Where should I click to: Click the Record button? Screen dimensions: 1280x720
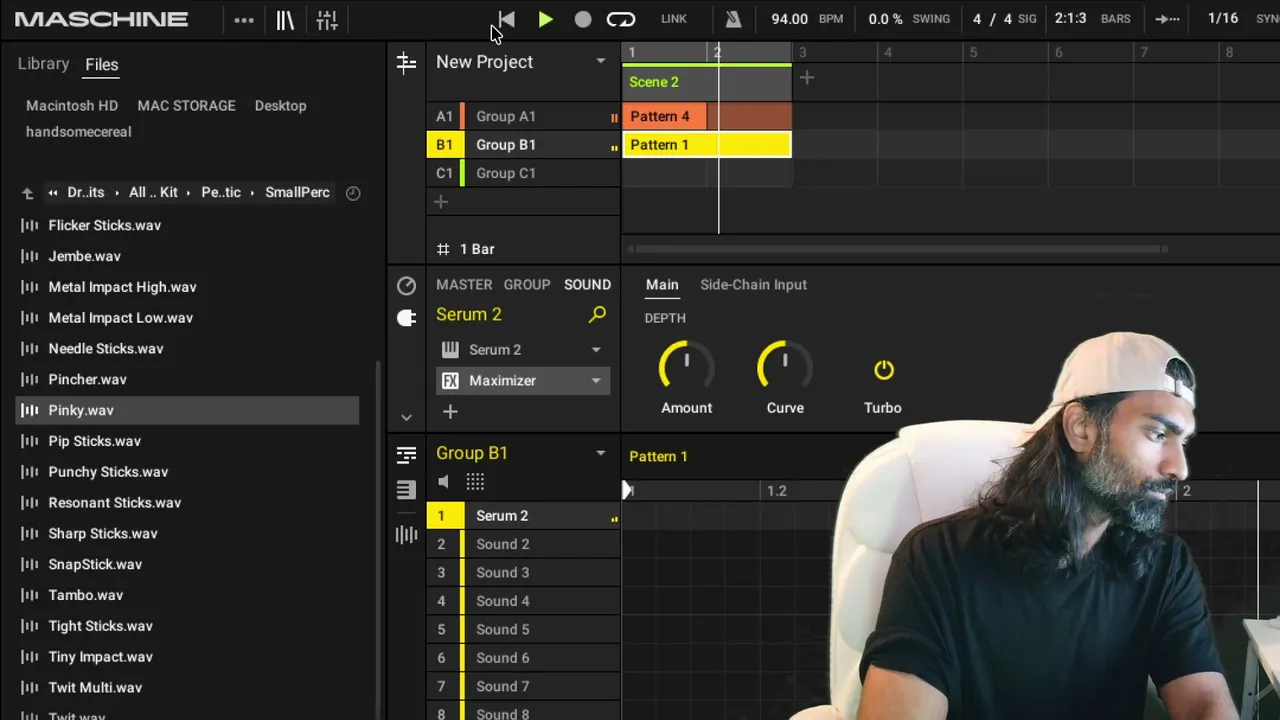click(x=583, y=19)
